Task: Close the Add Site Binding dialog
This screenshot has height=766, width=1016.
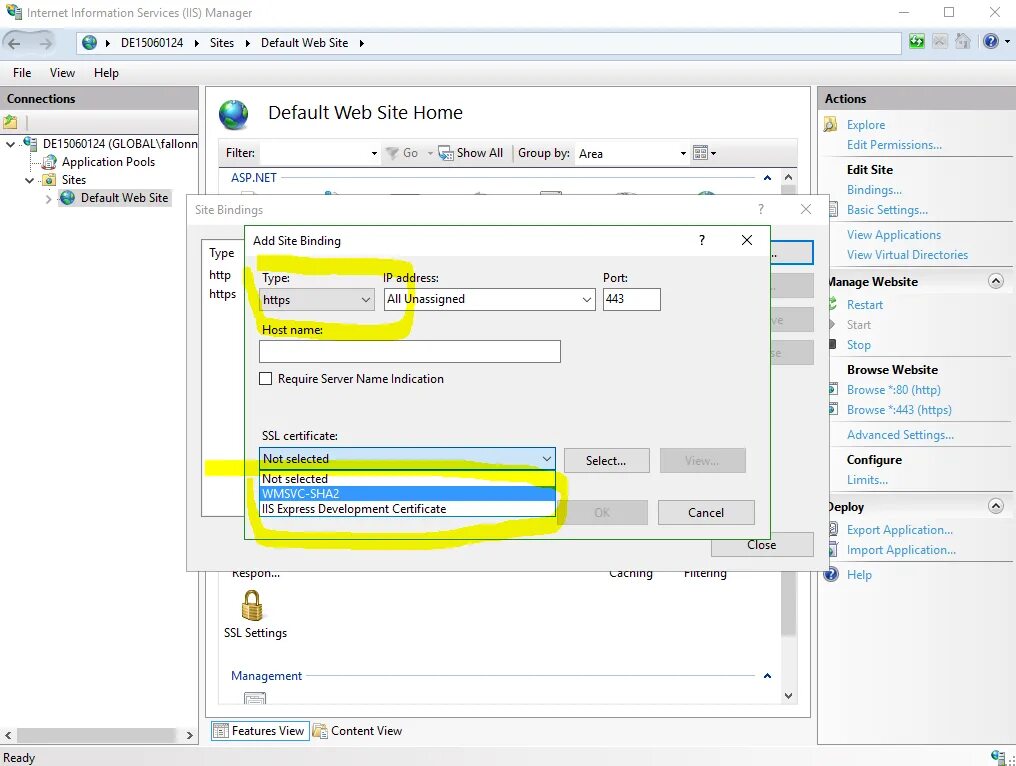Action: (746, 240)
